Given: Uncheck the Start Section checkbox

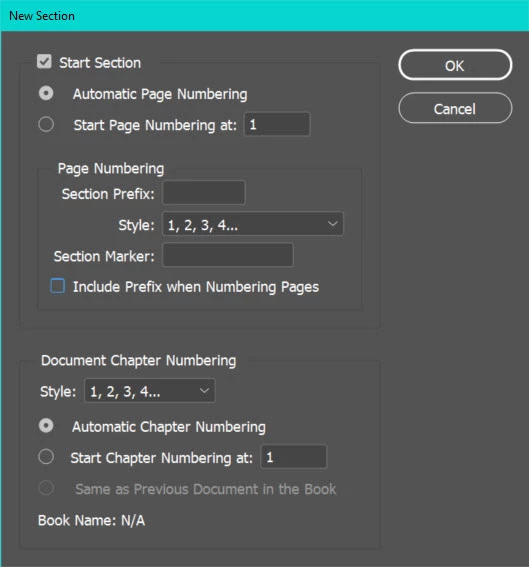Looking at the screenshot, I should 44,62.
